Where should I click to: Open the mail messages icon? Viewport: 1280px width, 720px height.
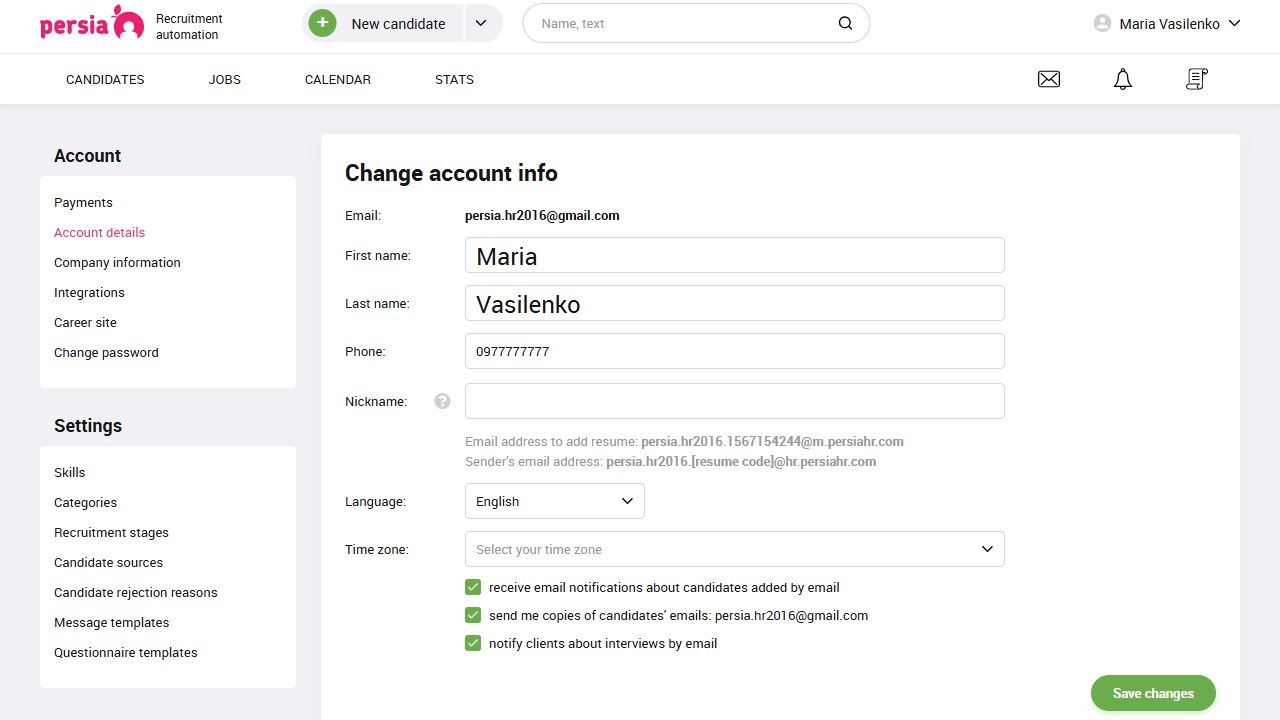[x=1048, y=79]
